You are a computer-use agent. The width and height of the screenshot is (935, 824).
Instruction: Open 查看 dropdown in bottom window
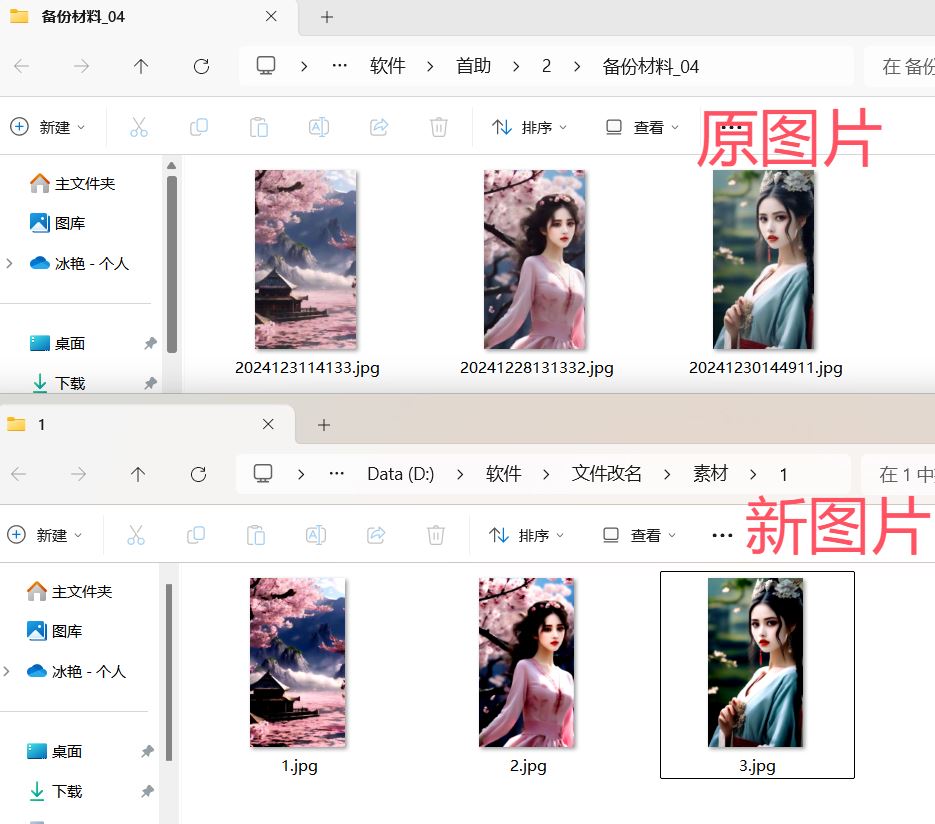click(x=639, y=535)
